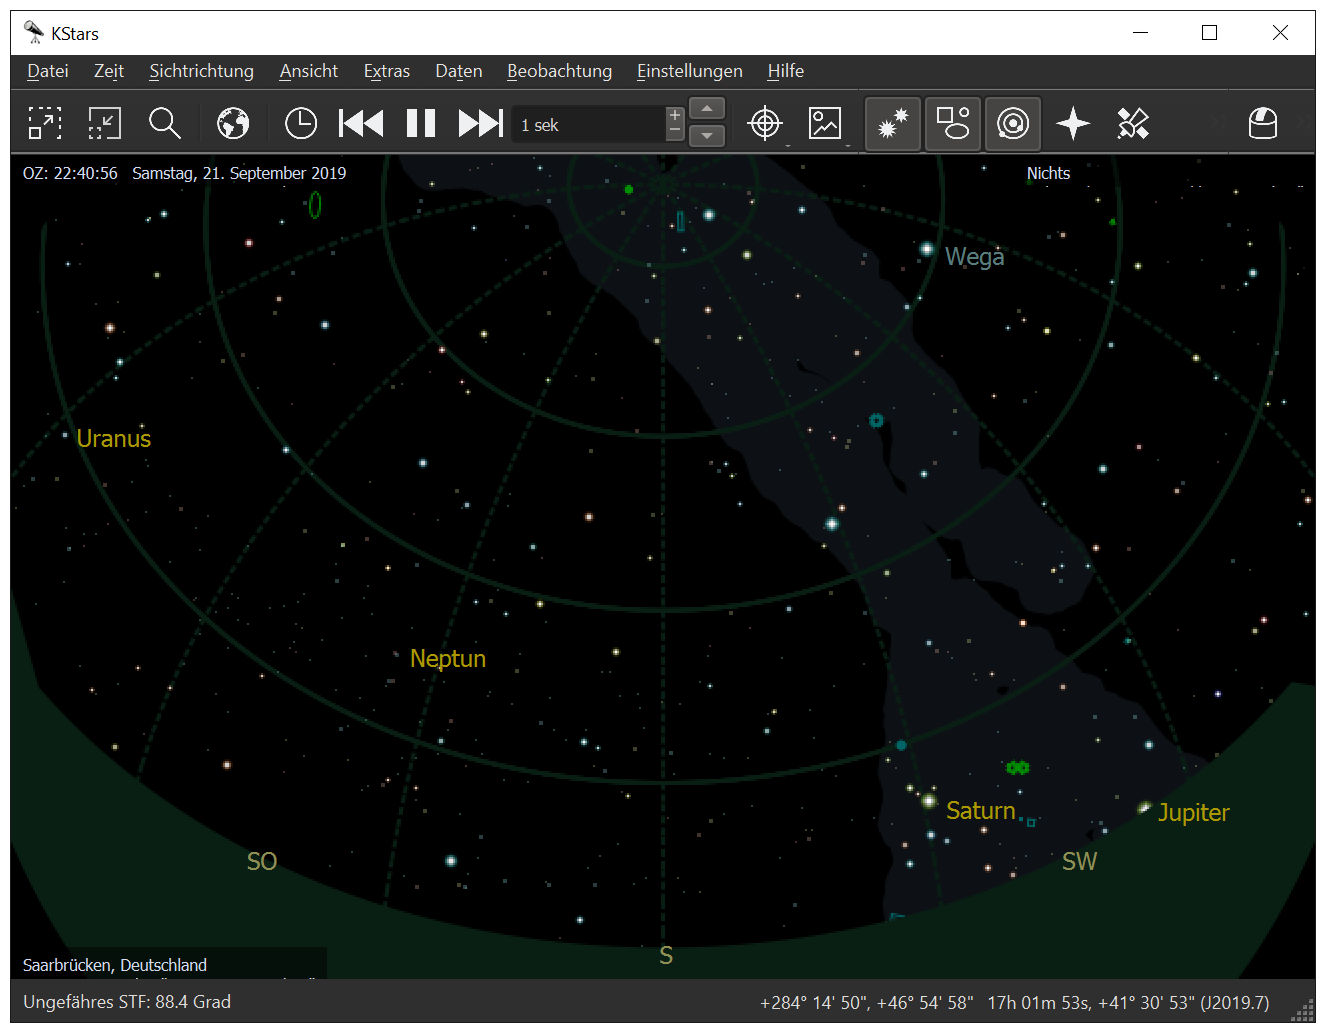Increase time step with the plus button
Viewport: 1327px width, 1034px height.
point(675,115)
